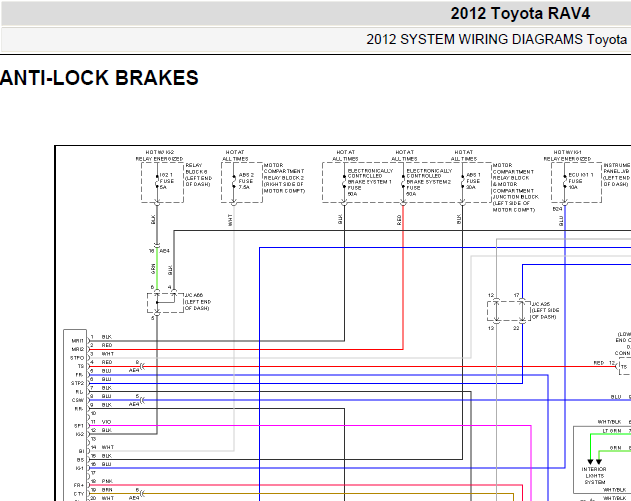Click the 'SP1' terminal label
Screen dimensions: 631x501
79,426
